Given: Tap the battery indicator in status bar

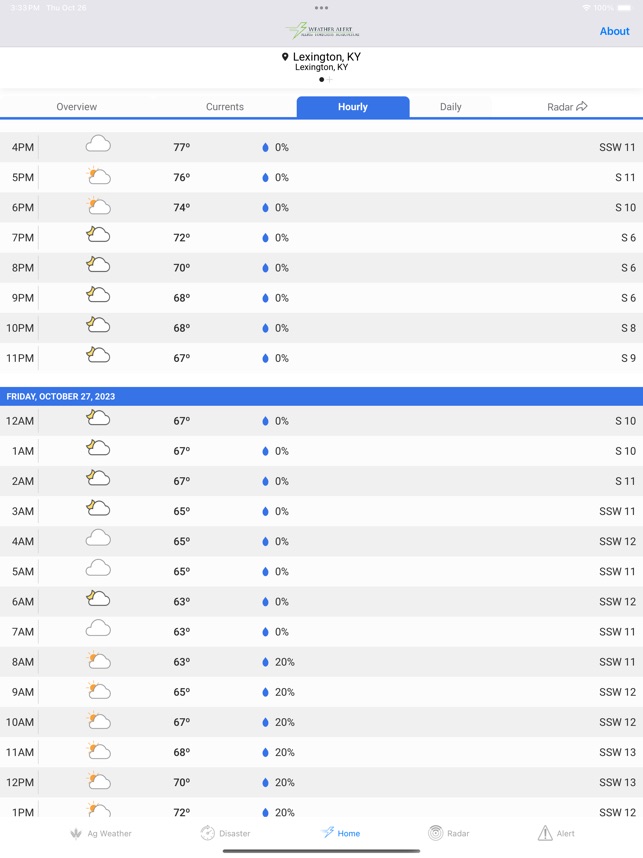Looking at the screenshot, I should (624, 8).
